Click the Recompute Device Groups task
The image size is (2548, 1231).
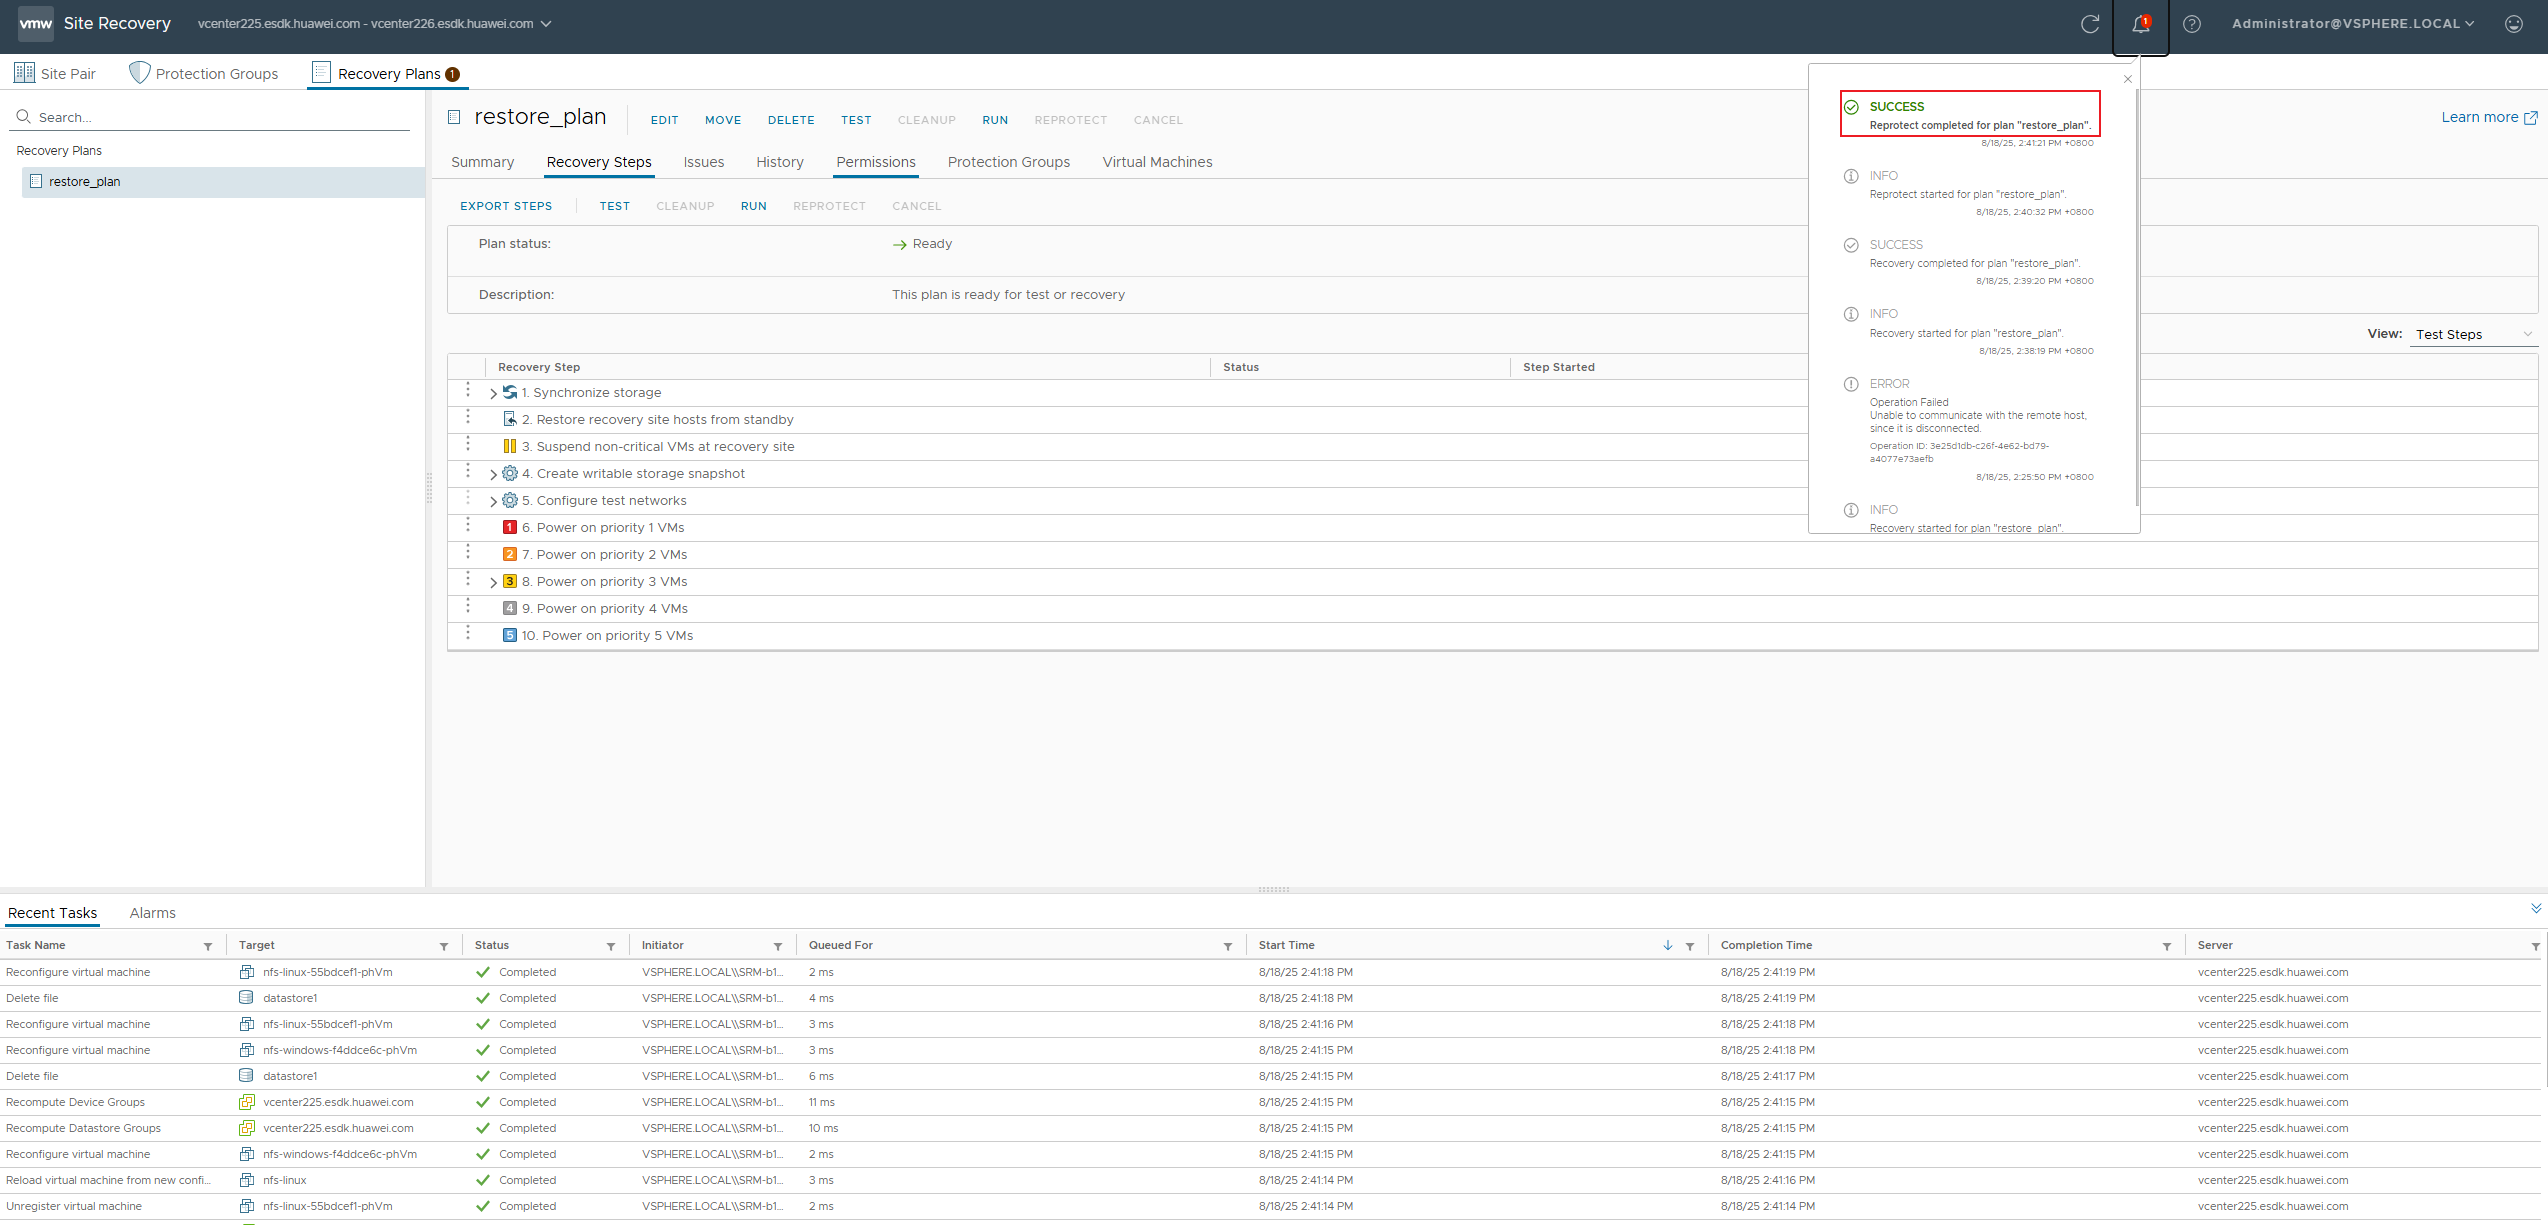(x=76, y=1103)
